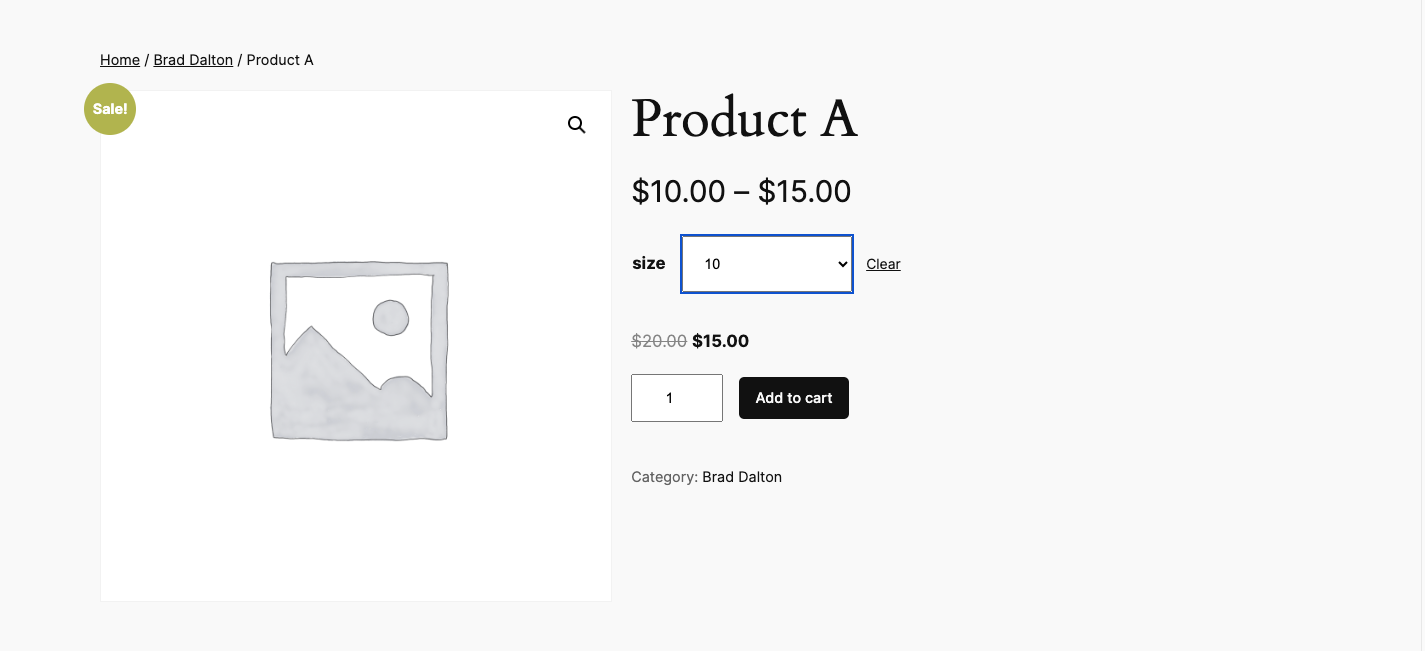The width and height of the screenshot is (1425, 651).
Task: Click the size attribute label
Action: 648,264
